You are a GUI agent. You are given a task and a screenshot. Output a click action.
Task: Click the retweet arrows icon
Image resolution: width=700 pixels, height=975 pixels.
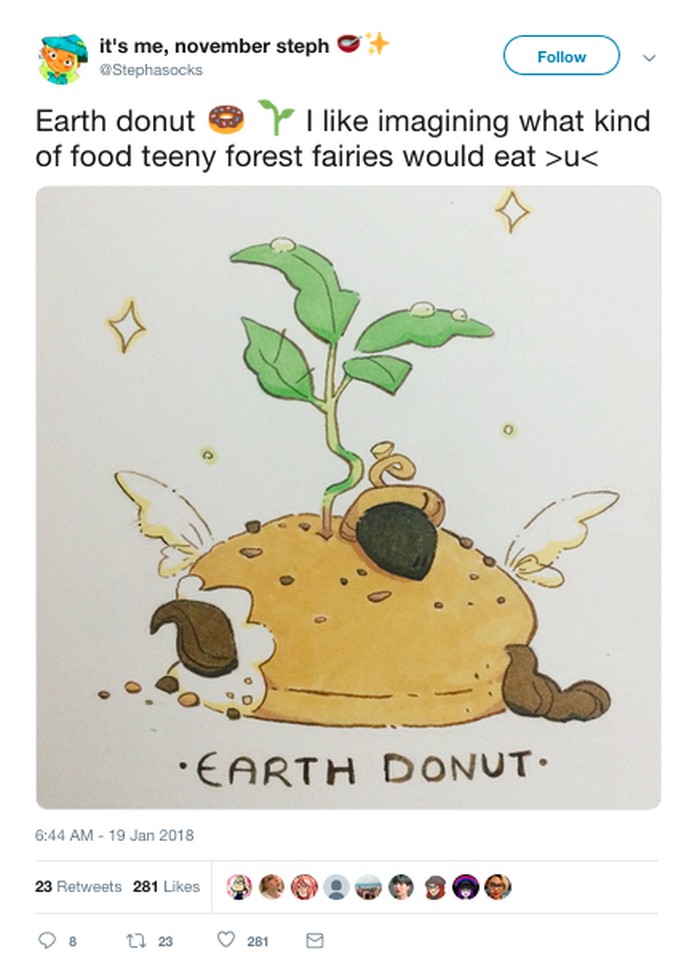tap(133, 941)
